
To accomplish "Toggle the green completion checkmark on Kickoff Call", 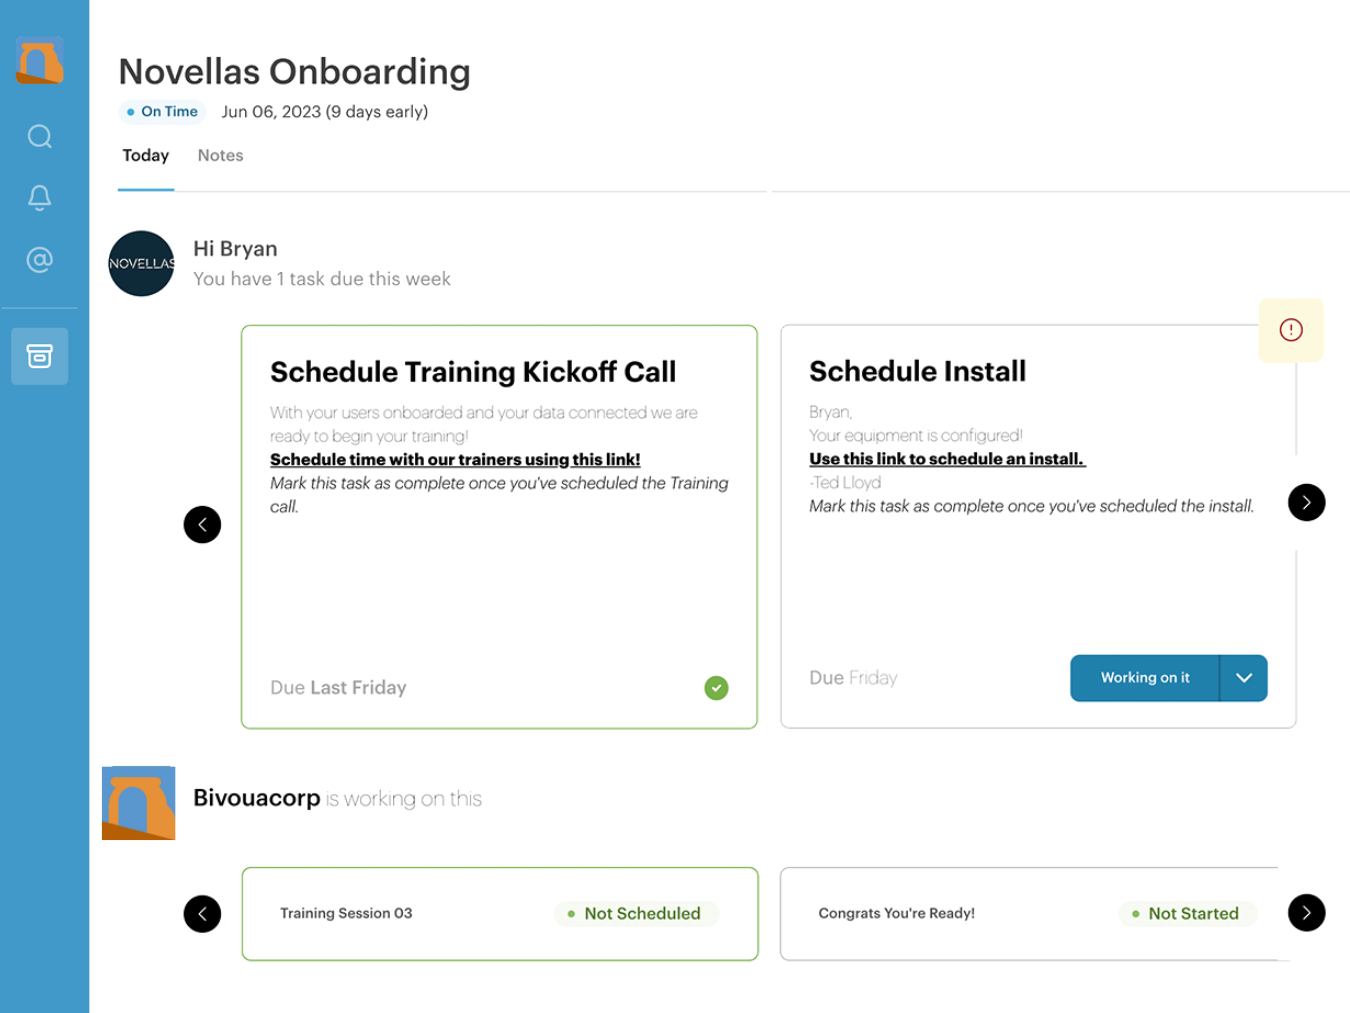I will tap(716, 687).
